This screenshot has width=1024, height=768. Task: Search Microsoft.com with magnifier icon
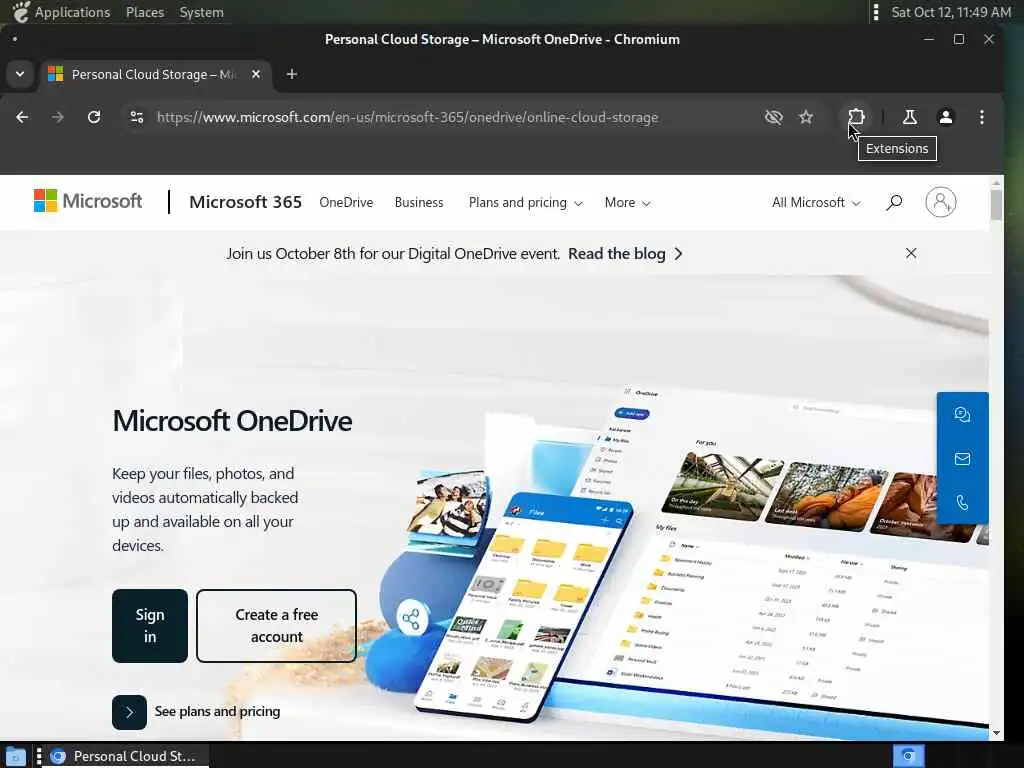coord(894,202)
